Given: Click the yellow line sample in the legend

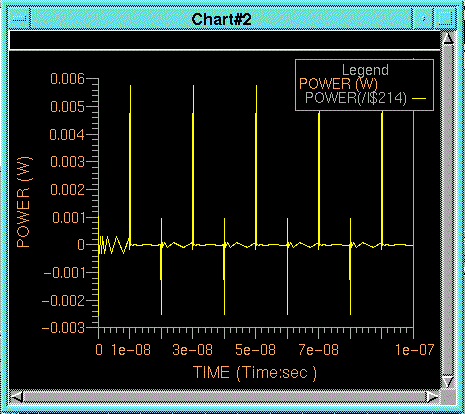Looking at the screenshot, I should pos(419,99).
